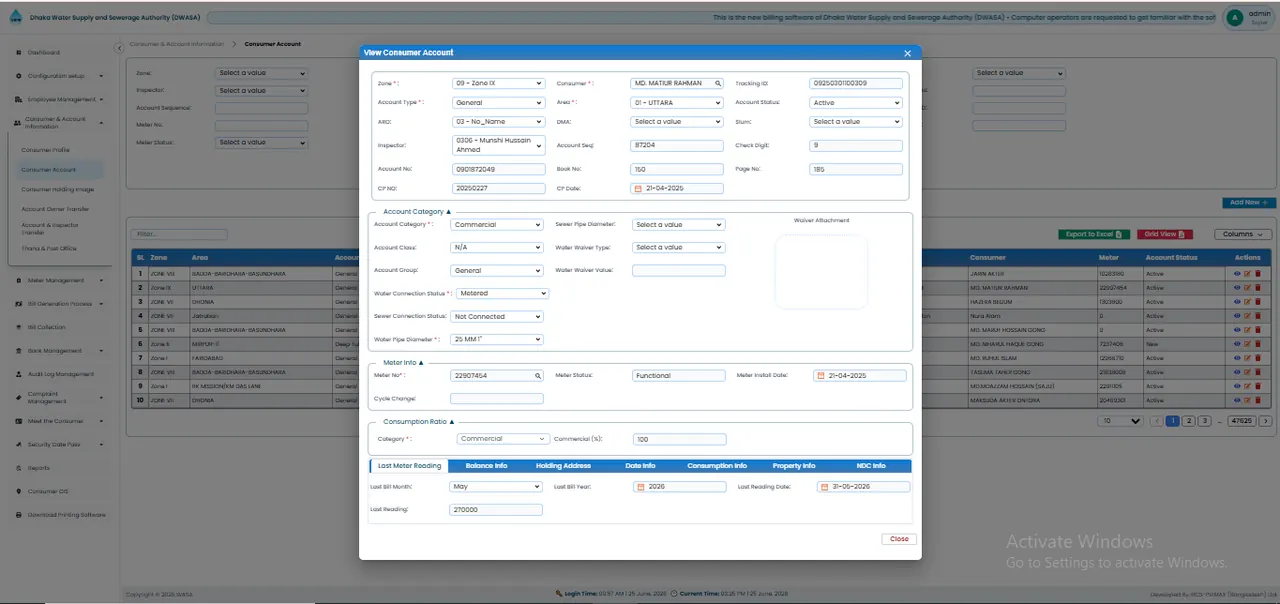Click the Last Reading input field
This screenshot has height=604, width=1280.
click(496, 510)
